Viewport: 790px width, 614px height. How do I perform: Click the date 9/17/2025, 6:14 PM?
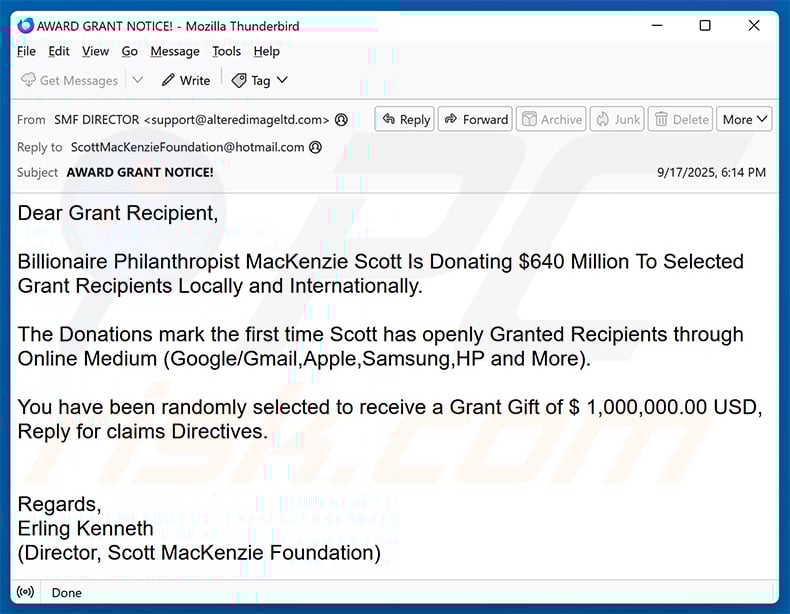tap(711, 172)
